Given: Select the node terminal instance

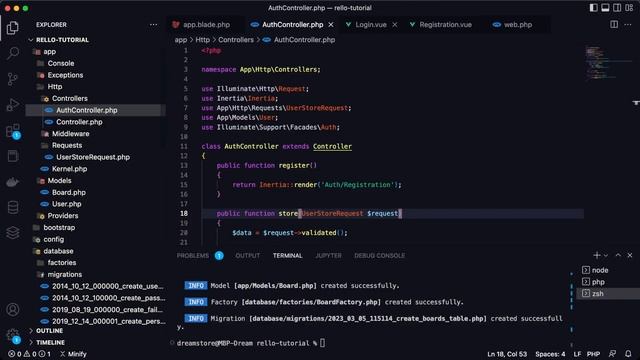Looking at the screenshot, I should tap(608, 270).
